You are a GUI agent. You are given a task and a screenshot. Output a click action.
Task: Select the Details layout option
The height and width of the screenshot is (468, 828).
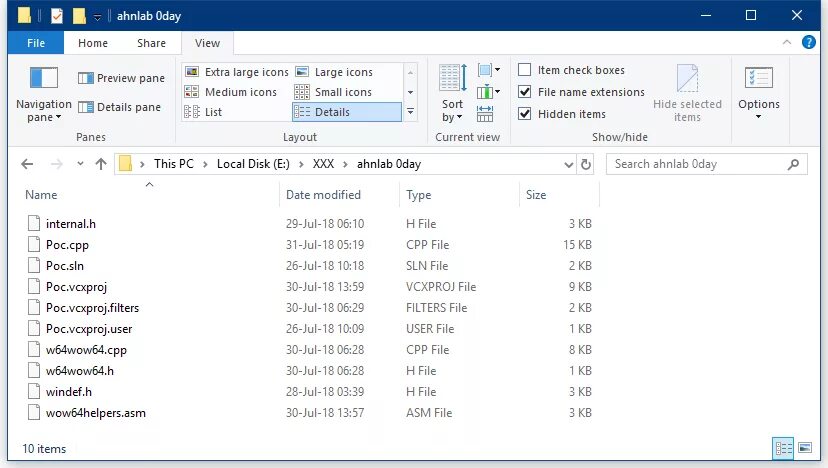(x=346, y=112)
